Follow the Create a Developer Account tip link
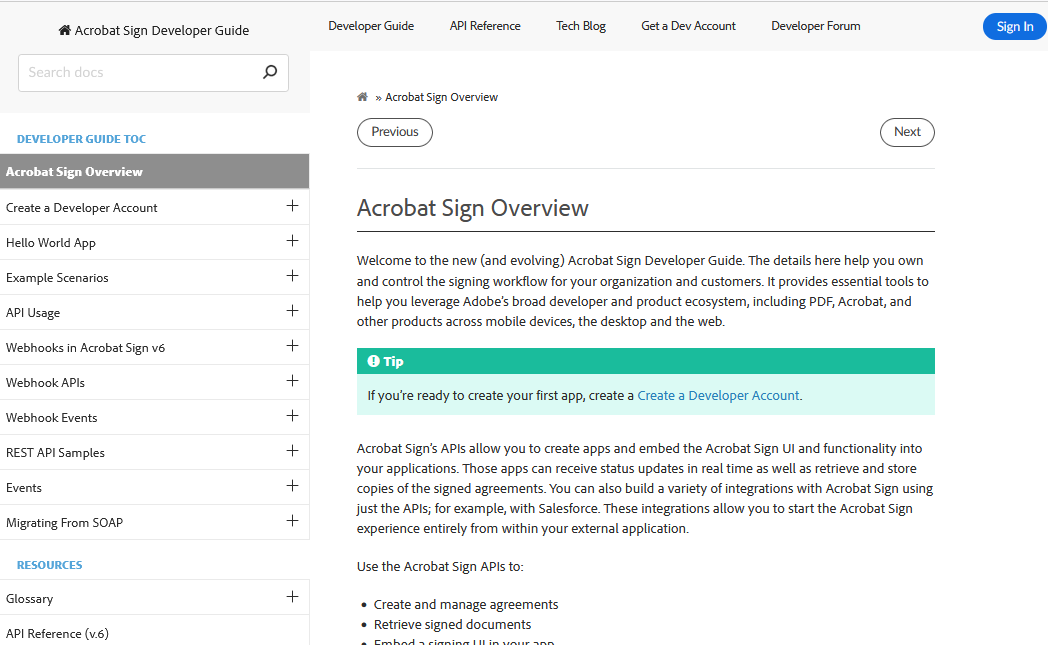 coord(718,395)
